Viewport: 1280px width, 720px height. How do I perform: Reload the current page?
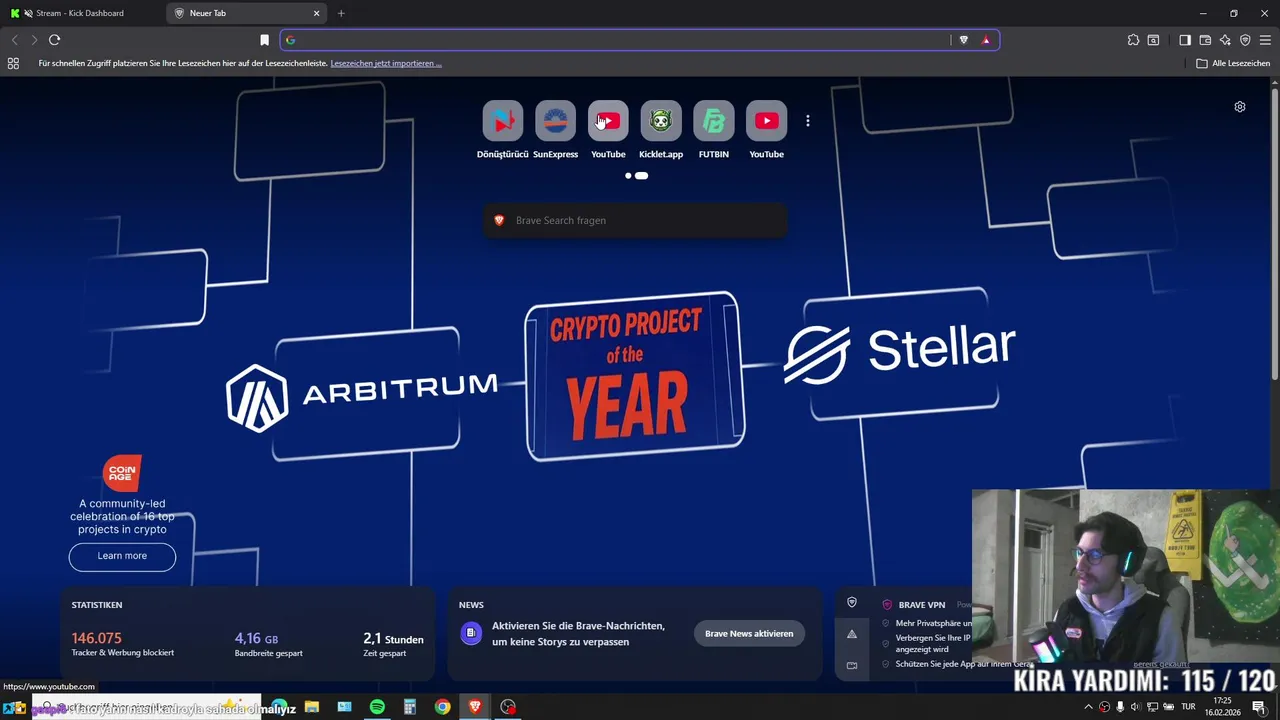[54, 40]
